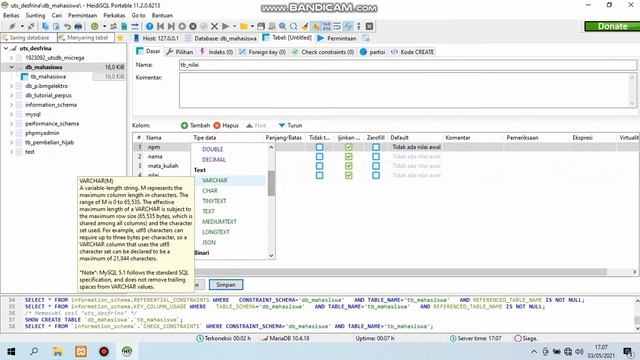Click the Donate button
Image resolution: width=640 pixels, height=360 pixels.
(x=612, y=26)
